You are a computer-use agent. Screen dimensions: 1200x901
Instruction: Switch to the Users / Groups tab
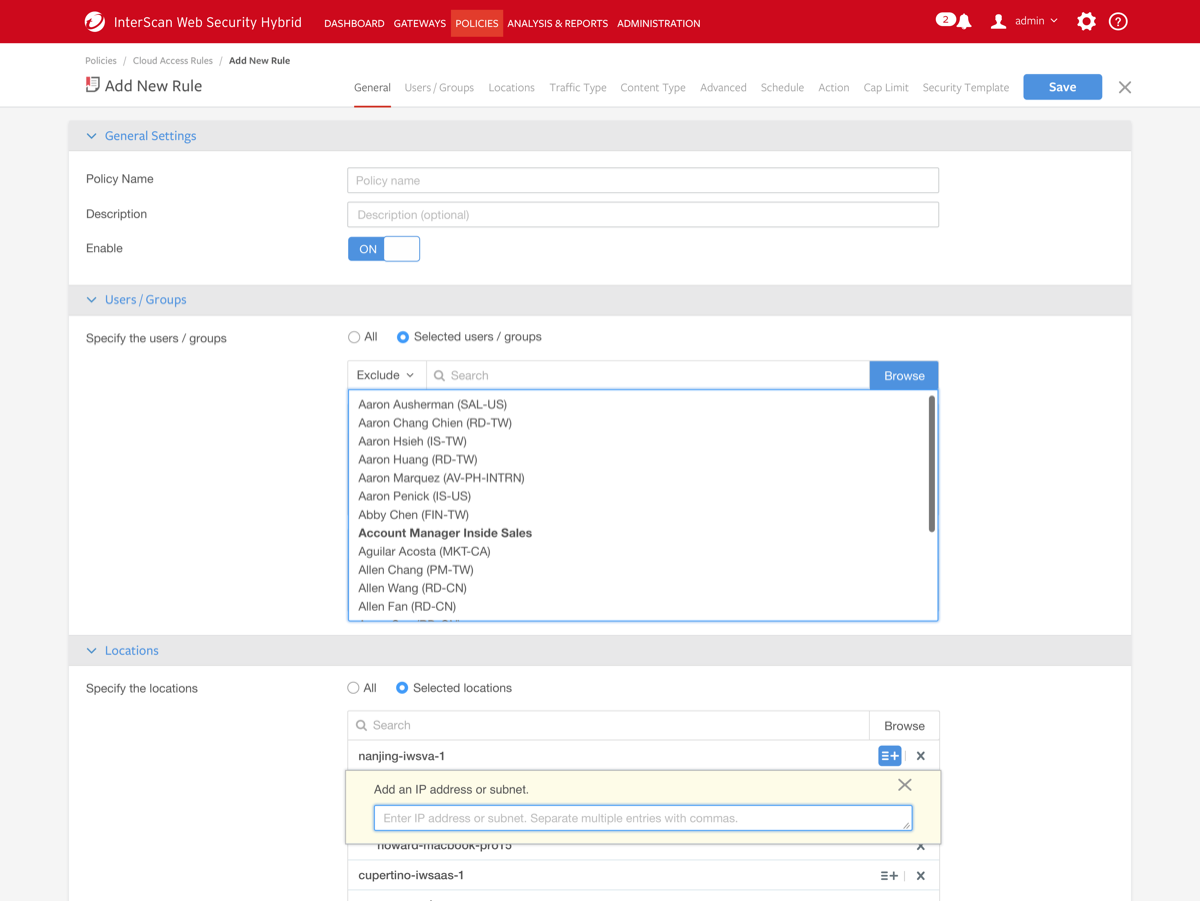coord(439,88)
